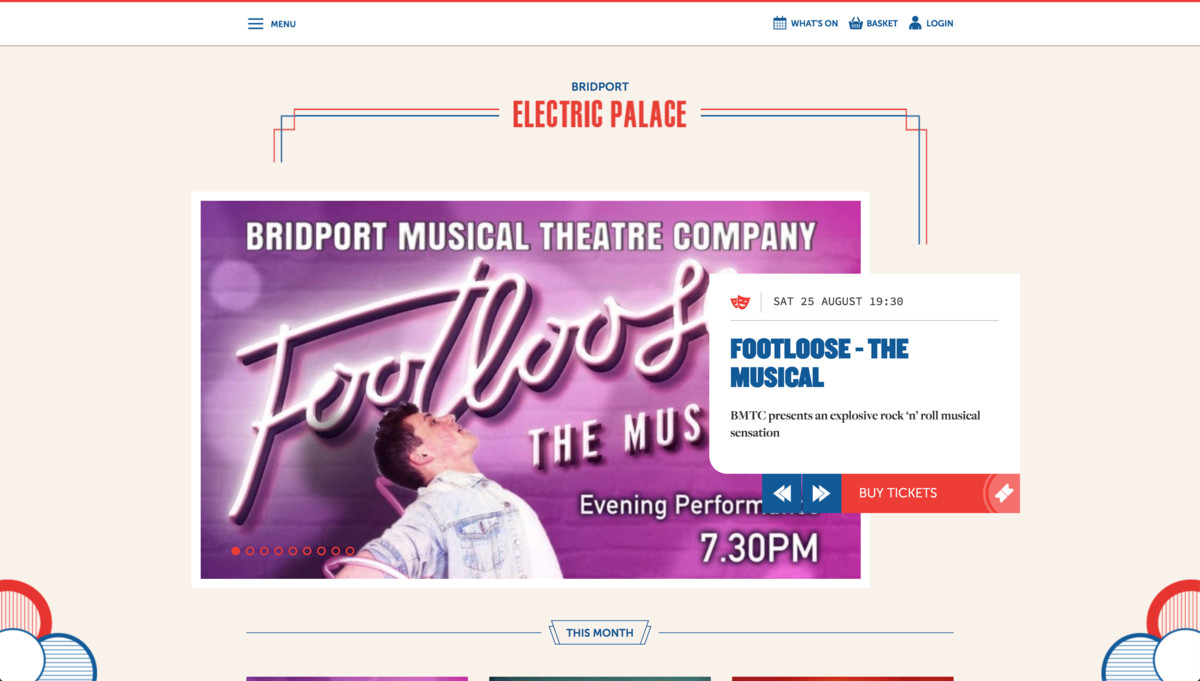Select the last carousel dot

(350, 551)
